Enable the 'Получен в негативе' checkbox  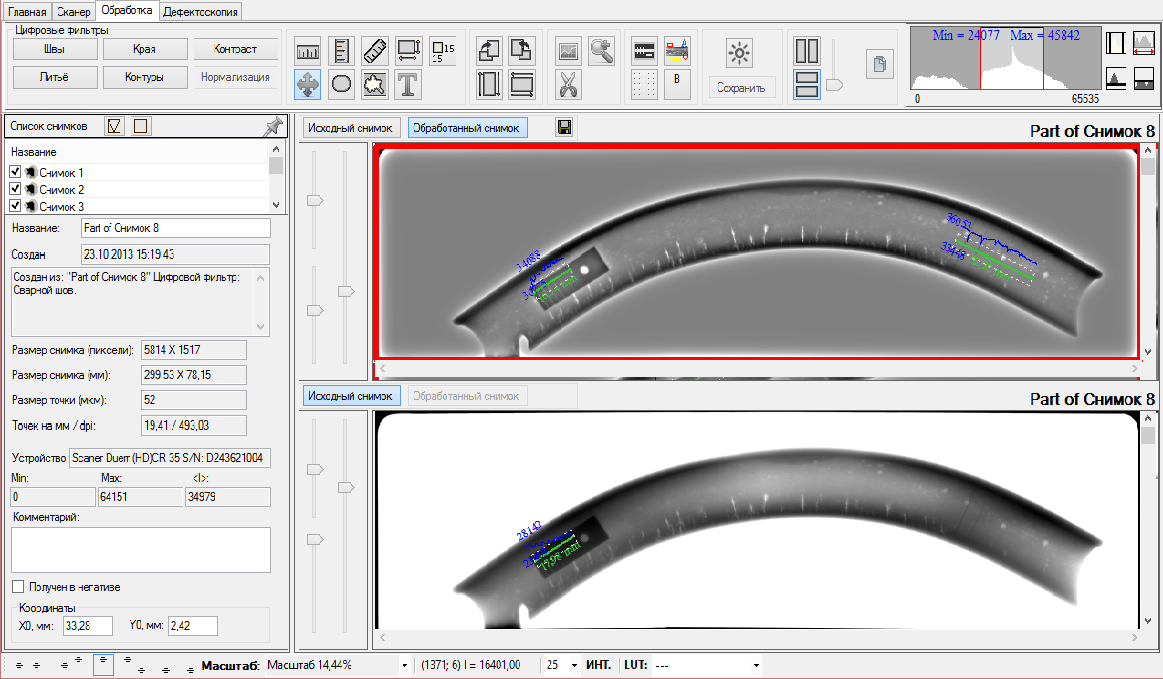tap(18, 587)
